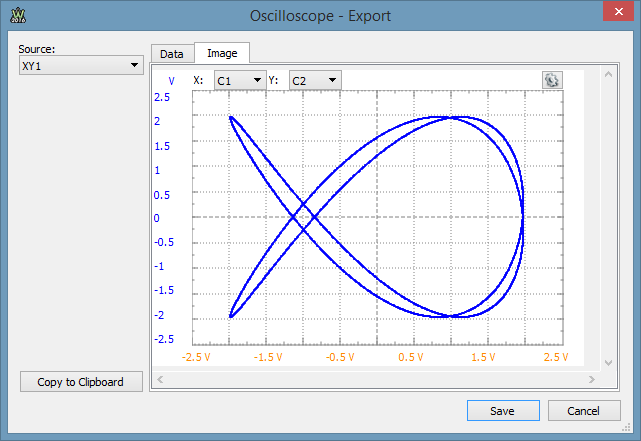Click the vertical scrollbar up arrow
Viewport: 641px width, 441px height.
tap(608, 74)
